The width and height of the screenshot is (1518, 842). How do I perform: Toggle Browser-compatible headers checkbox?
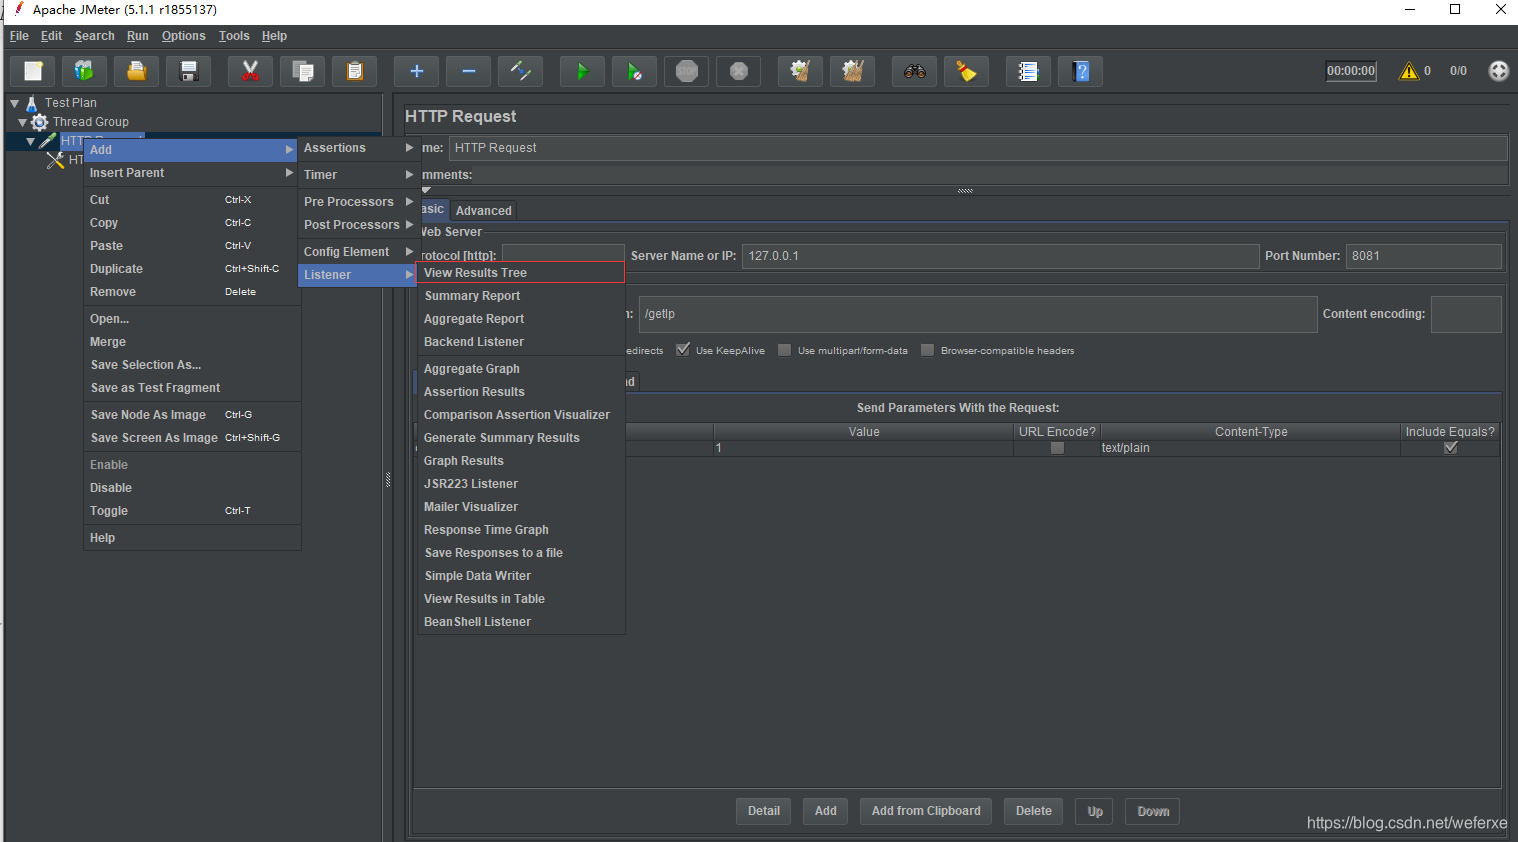click(x=928, y=350)
